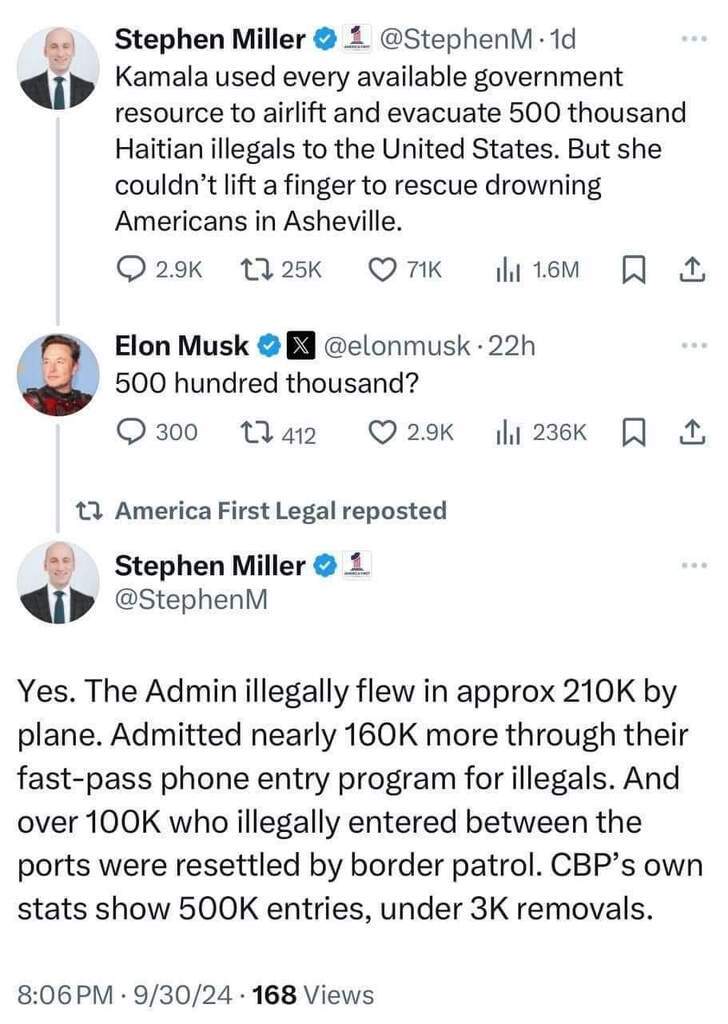This screenshot has width=728, height=1024.
Task: Open more options on Elon Musk's tweet
Action: pyautogui.click(x=693, y=345)
